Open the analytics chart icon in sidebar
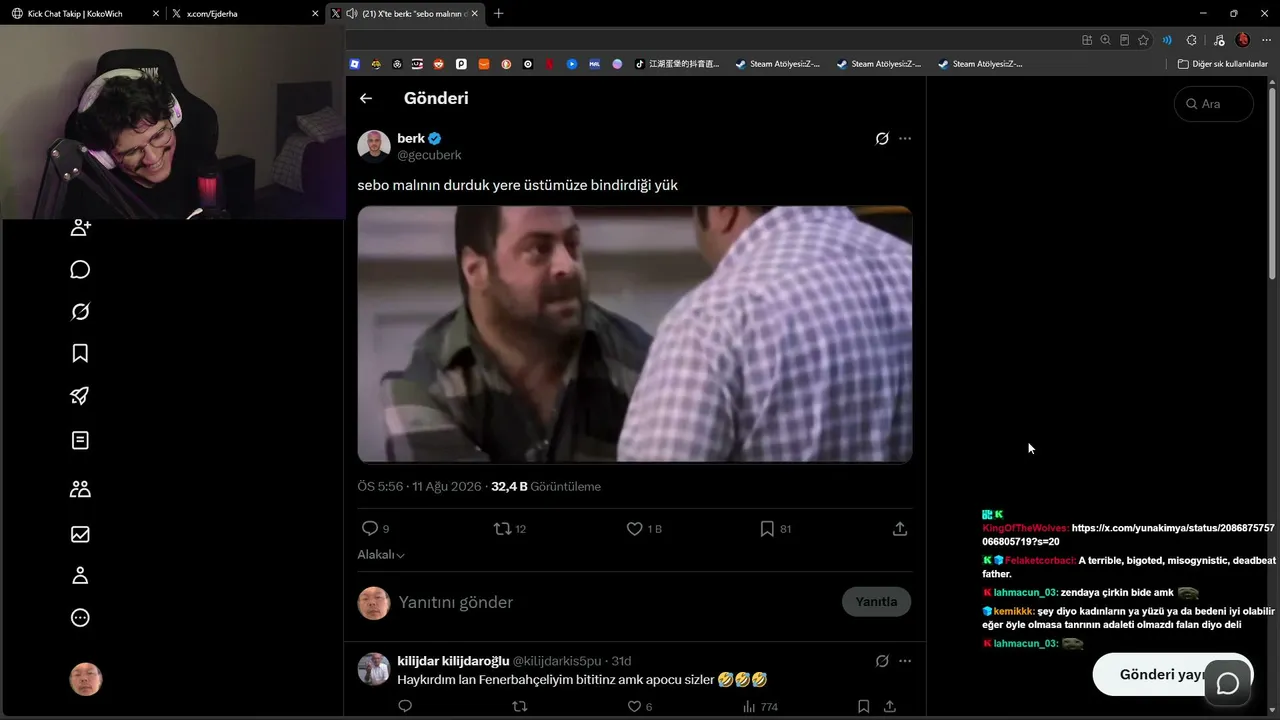This screenshot has width=1280, height=720. pos(81,534)
